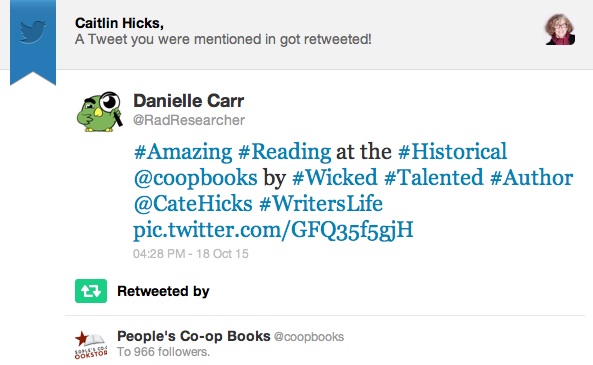Viewport: 593px width, 365px height.
Task: Follow the #Historical hashtag link
Action: tap(452, 151)
